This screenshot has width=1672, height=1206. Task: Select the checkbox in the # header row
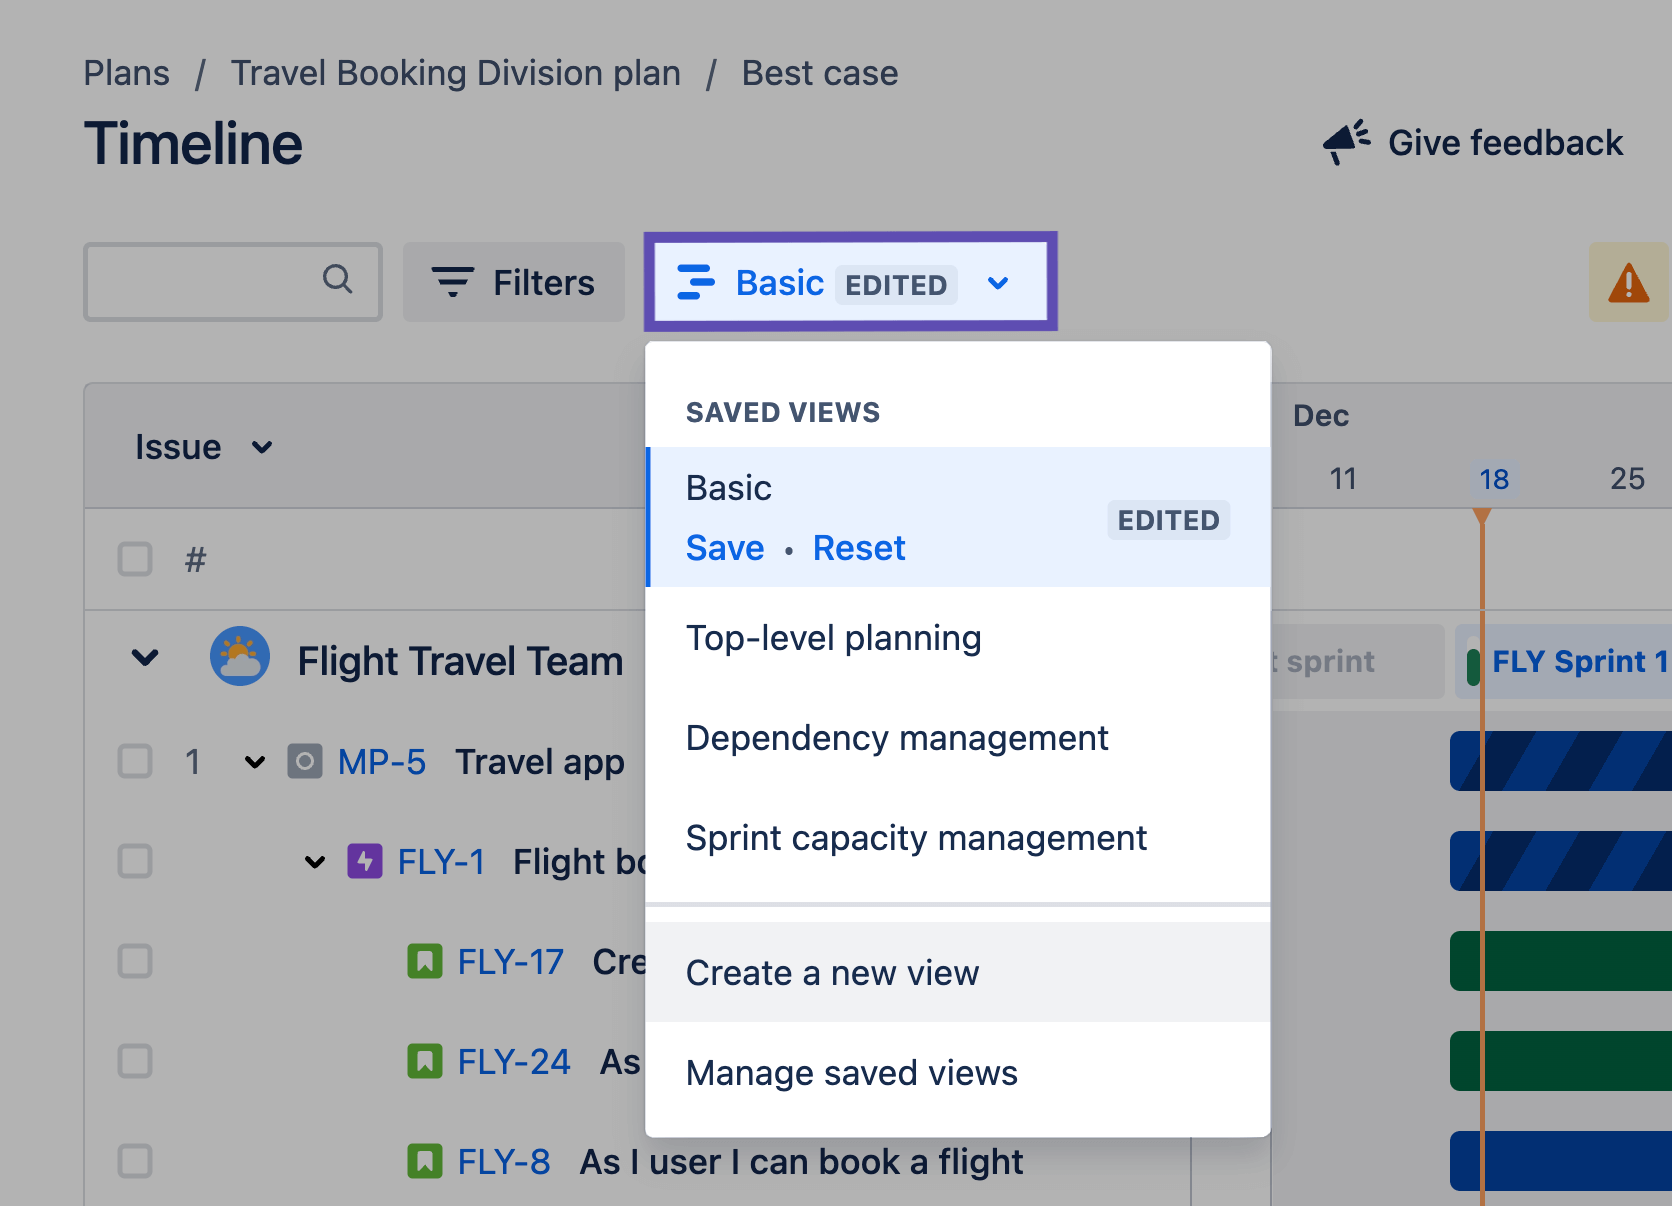point(134,560)
